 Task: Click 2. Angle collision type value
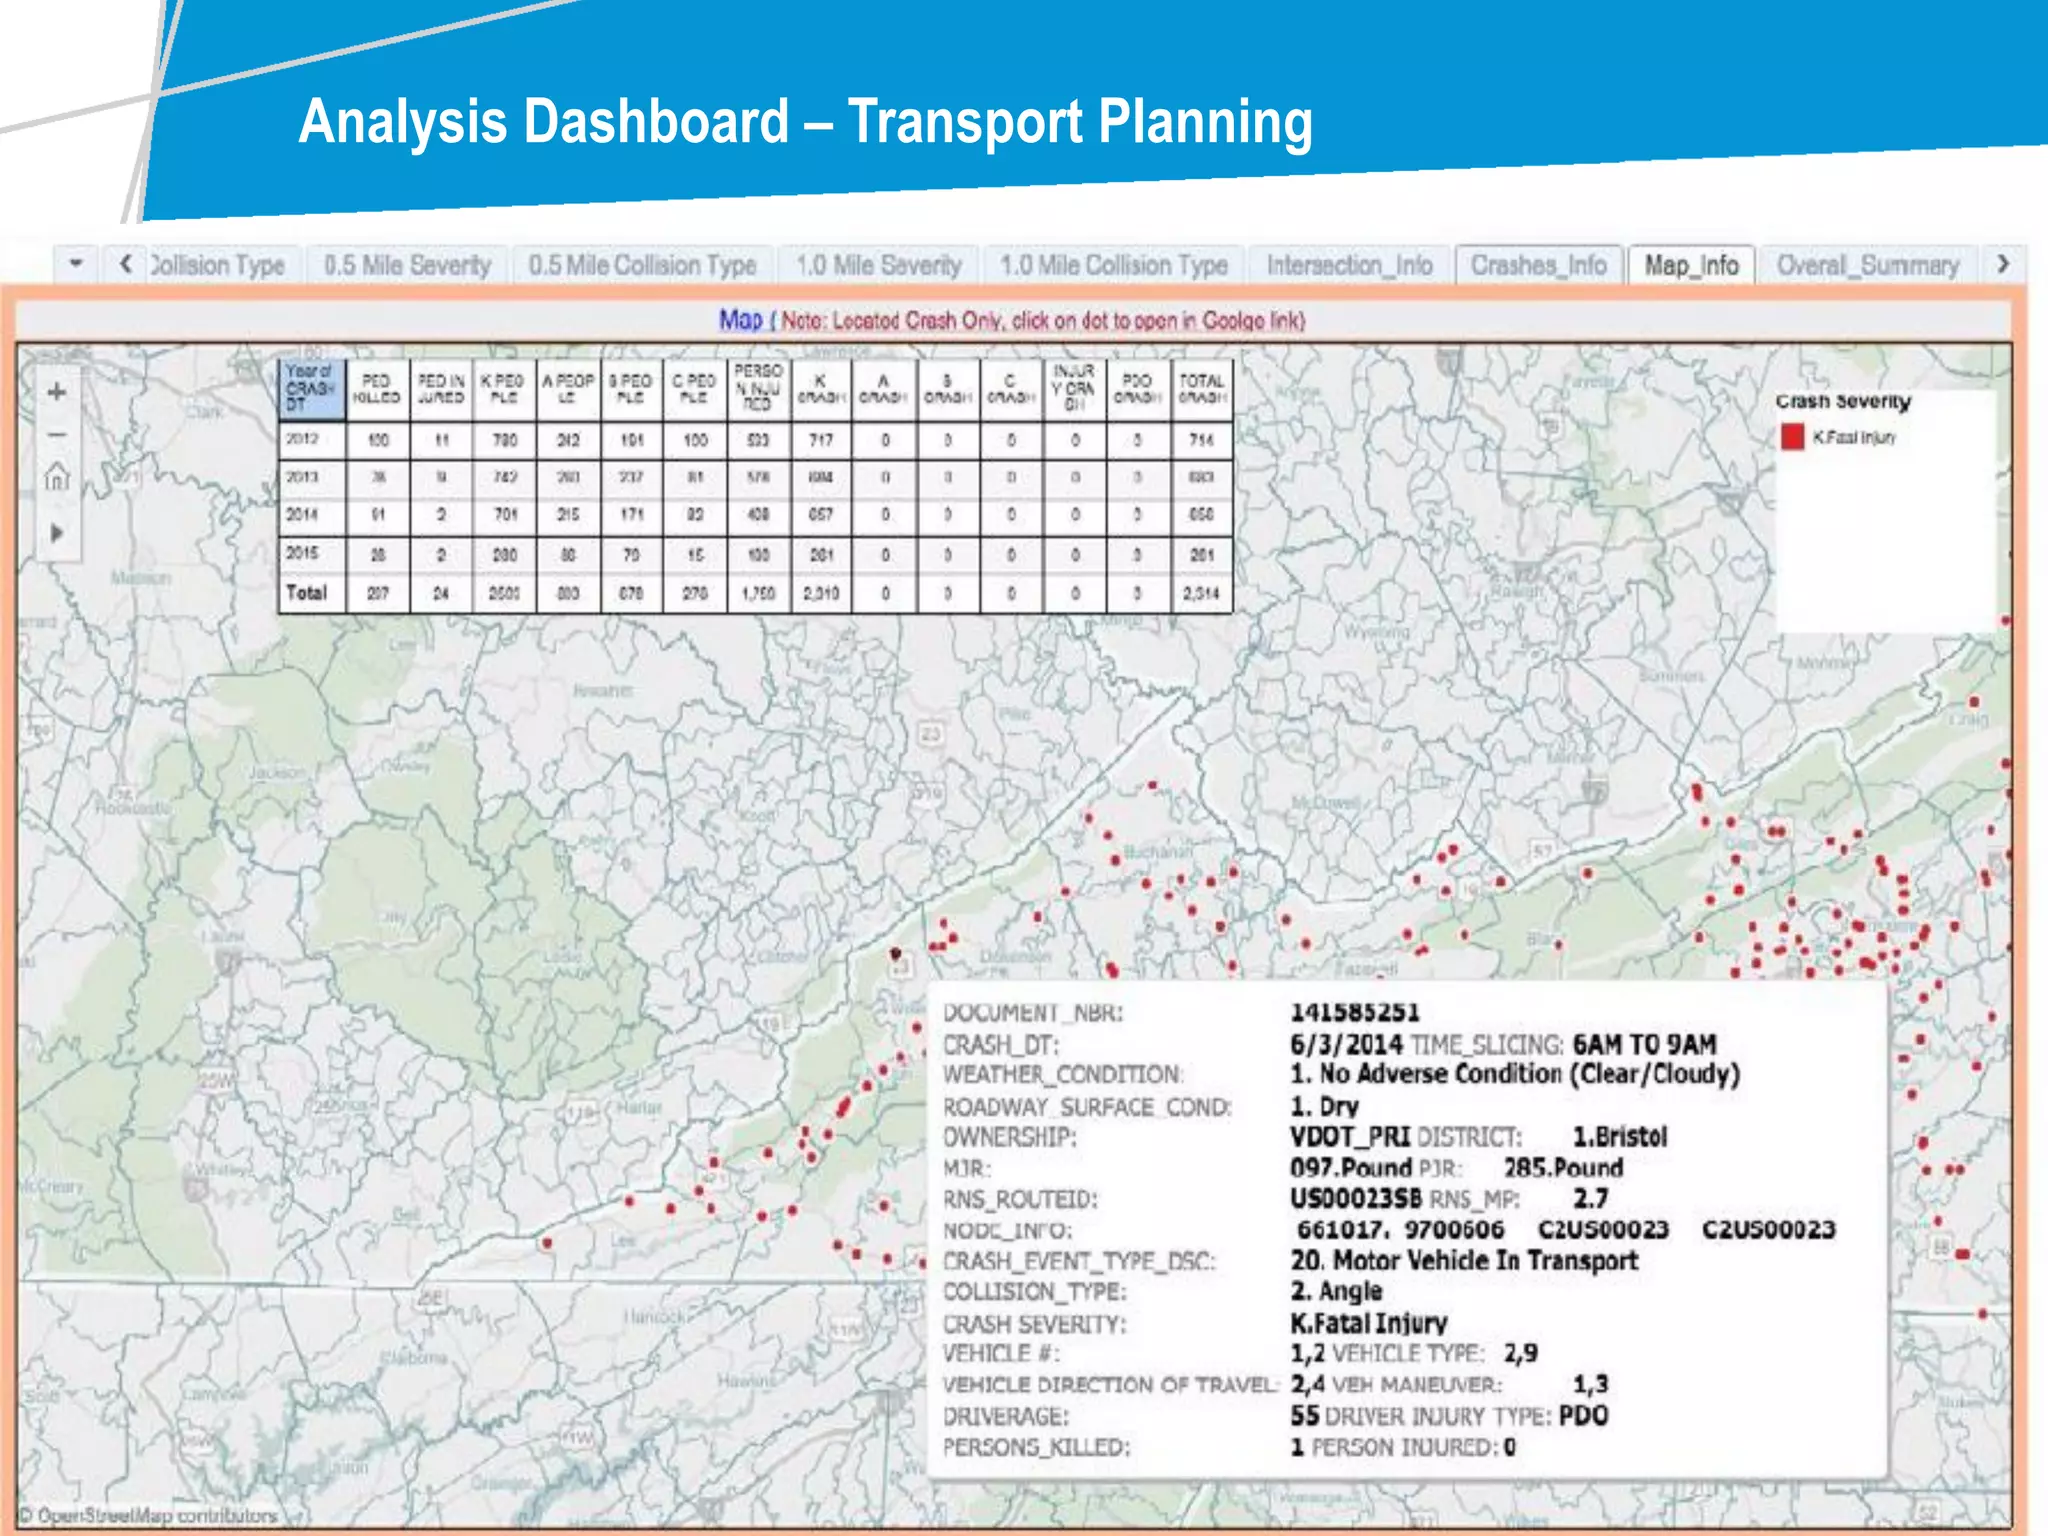click(1336, 1291)
